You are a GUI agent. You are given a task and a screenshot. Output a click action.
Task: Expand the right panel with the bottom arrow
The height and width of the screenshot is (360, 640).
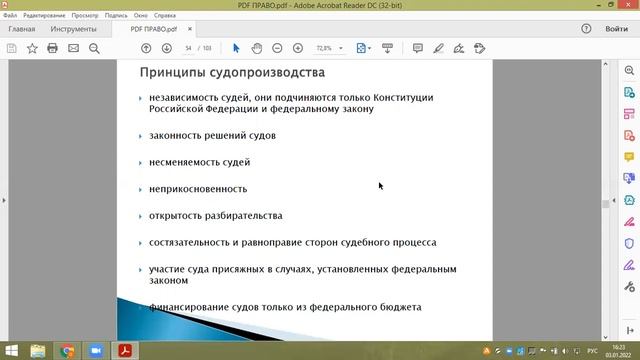[x=629, y=330]
